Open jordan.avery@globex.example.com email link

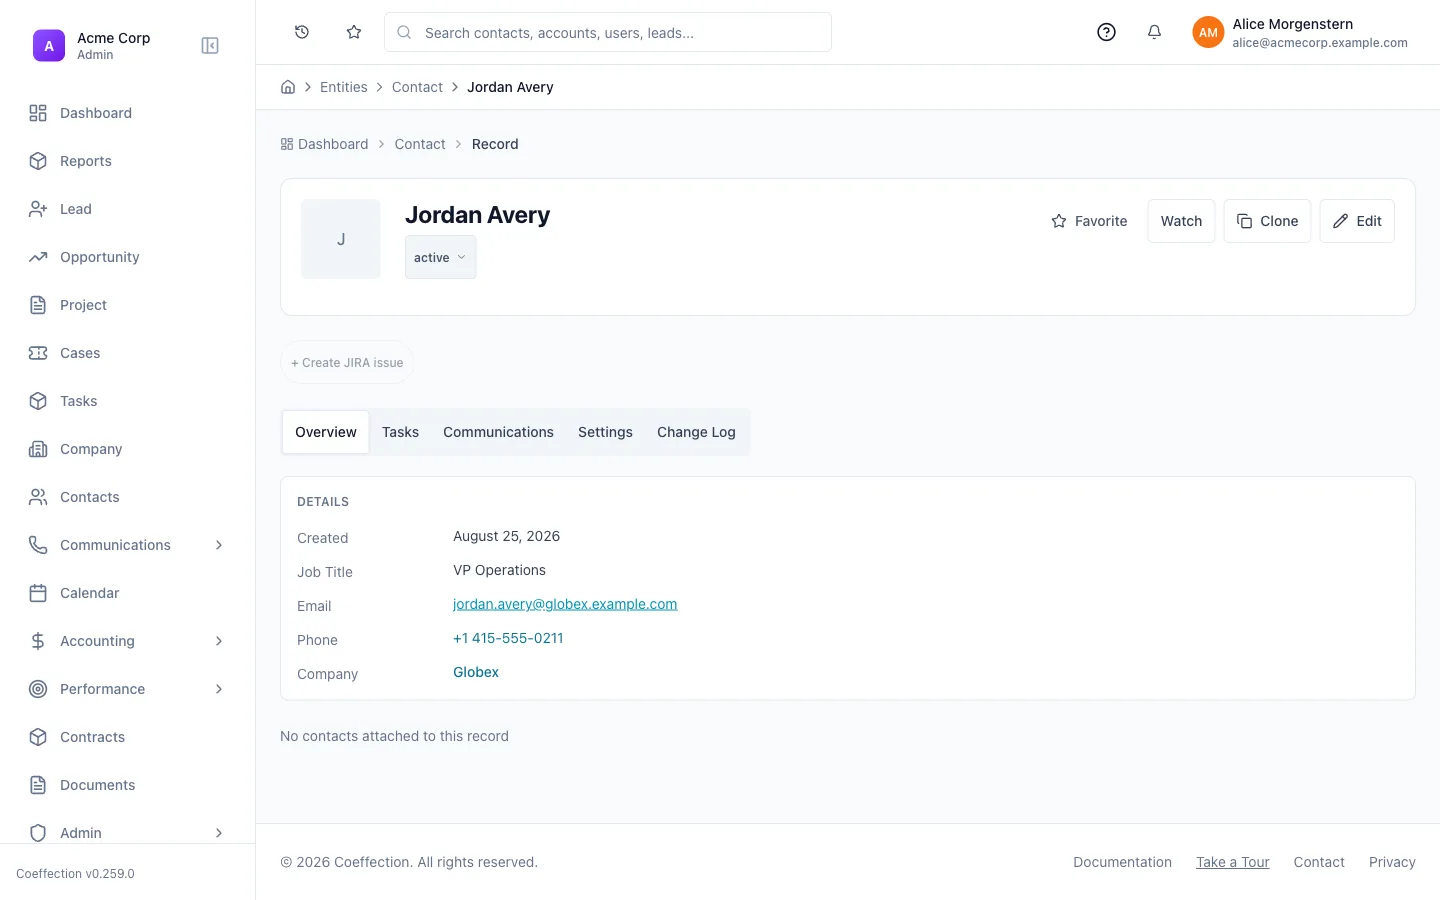click(565, 604)
